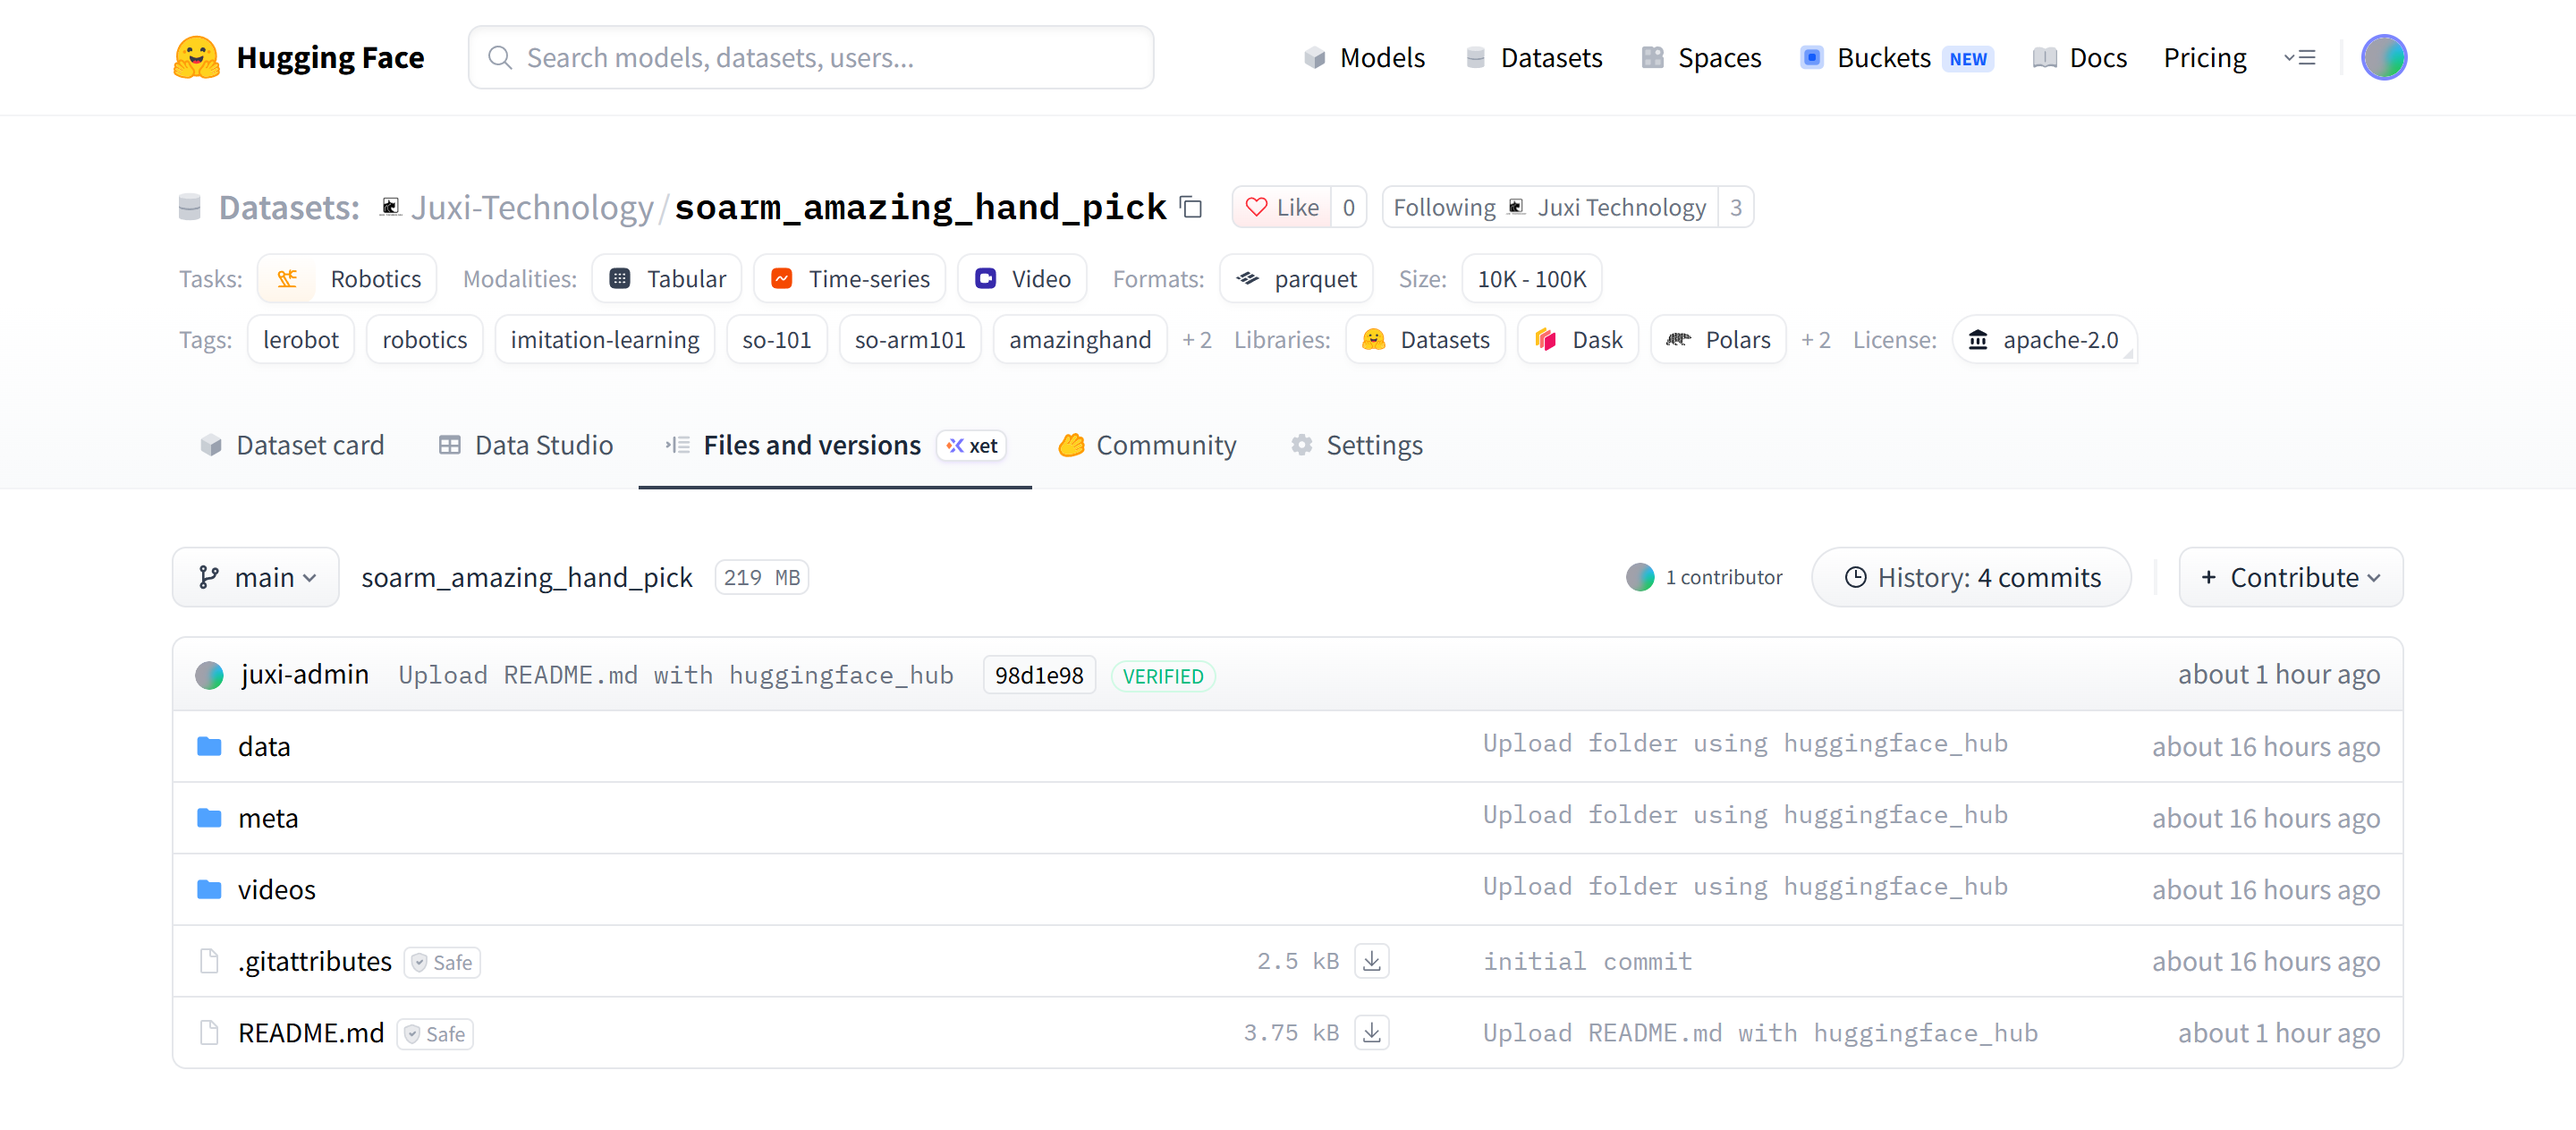Click the Safe badge next to README.md
Image resolution: width=2576 pixels, height=1130 pixels.
[x=435, y=1033]
